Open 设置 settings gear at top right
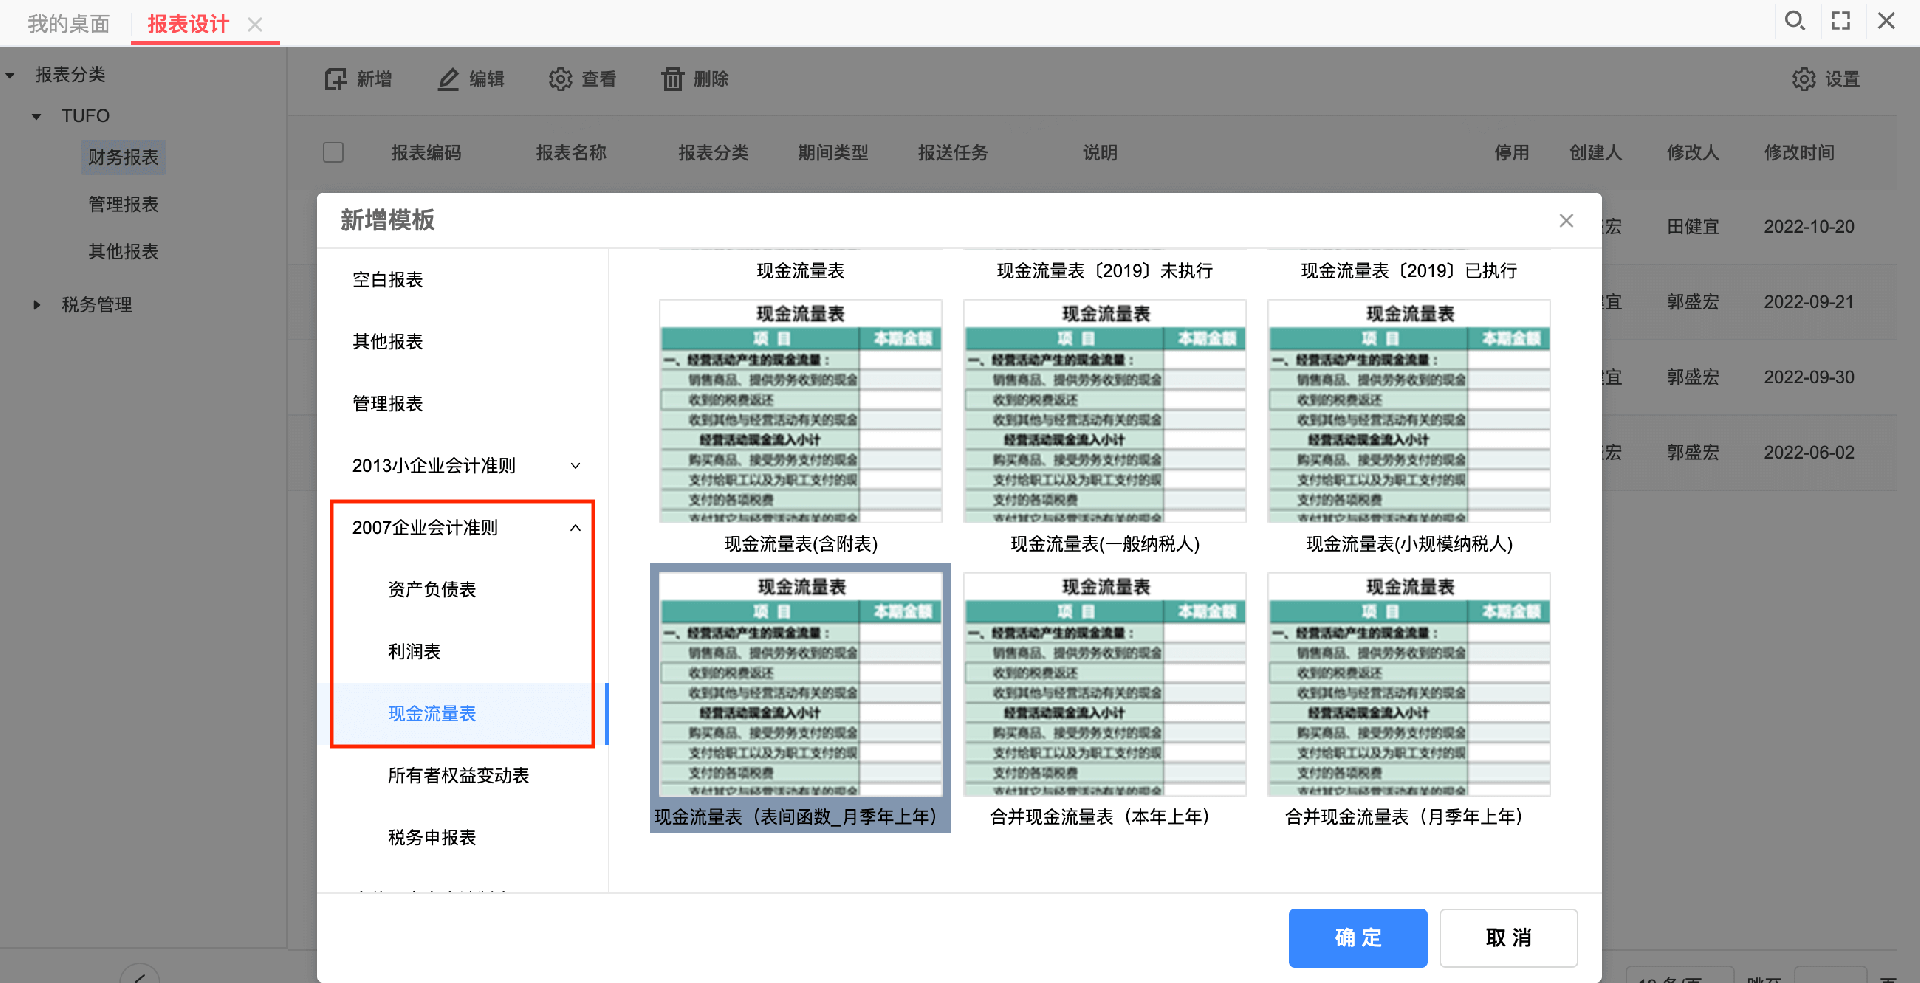This screenshot has width=1920, height=983. [x=1803, y=79]
